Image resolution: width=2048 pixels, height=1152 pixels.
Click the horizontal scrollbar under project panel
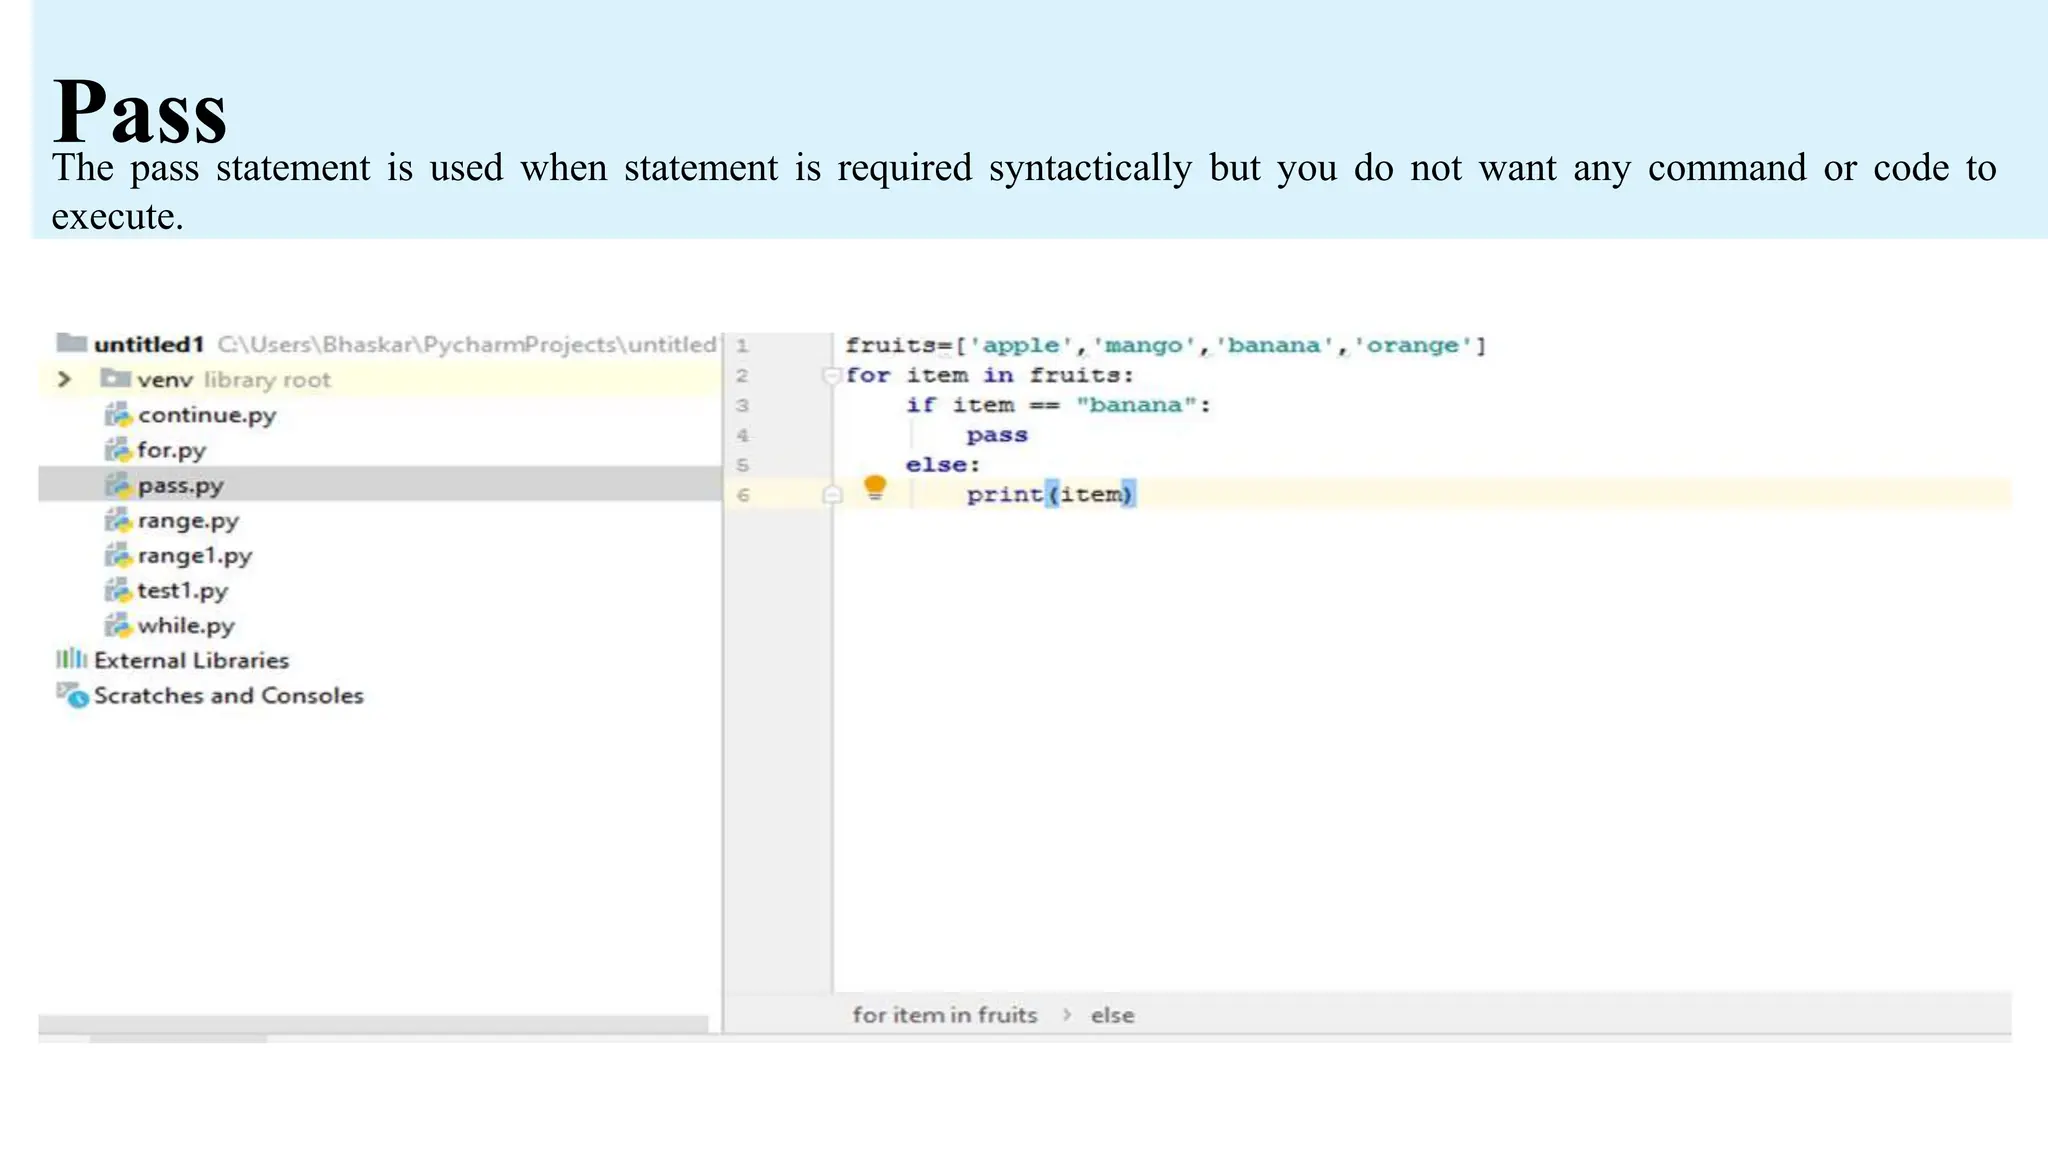point(372,1024)
